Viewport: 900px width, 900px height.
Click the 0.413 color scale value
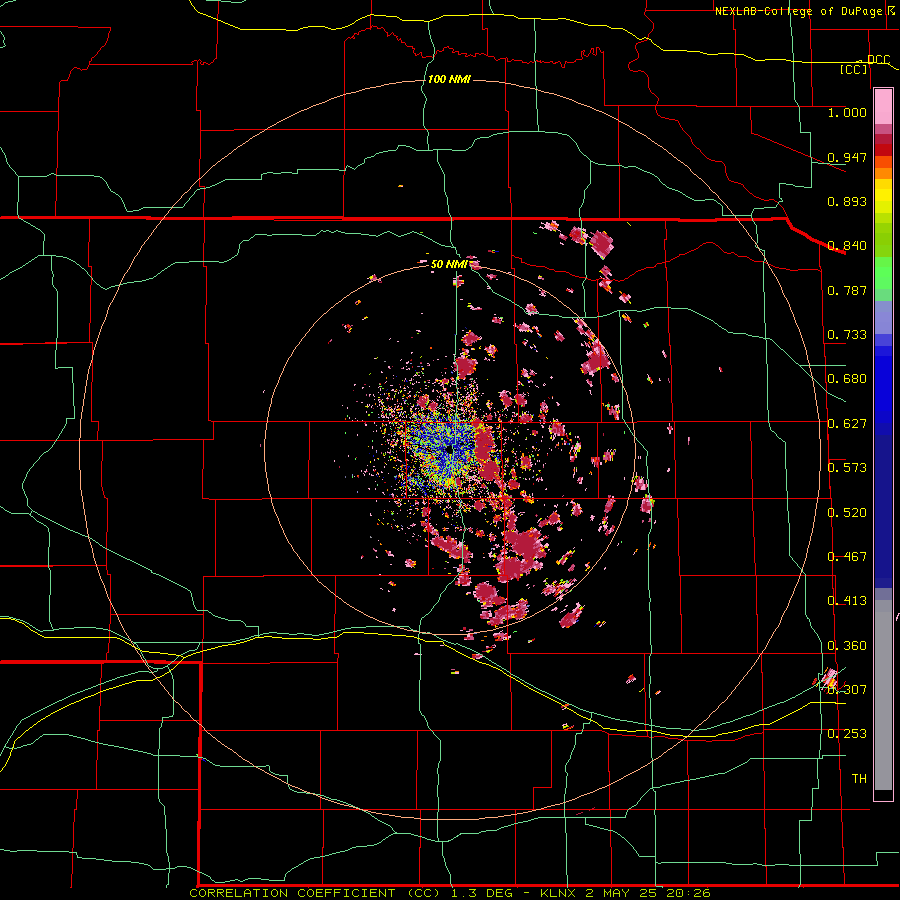pyautogui.click(x=847, y=601)
